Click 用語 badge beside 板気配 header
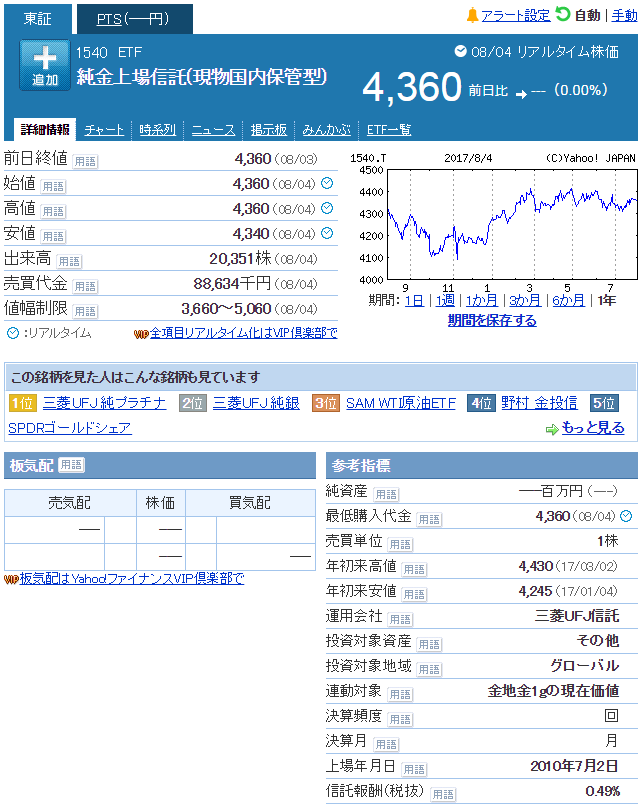 (71, 465)
